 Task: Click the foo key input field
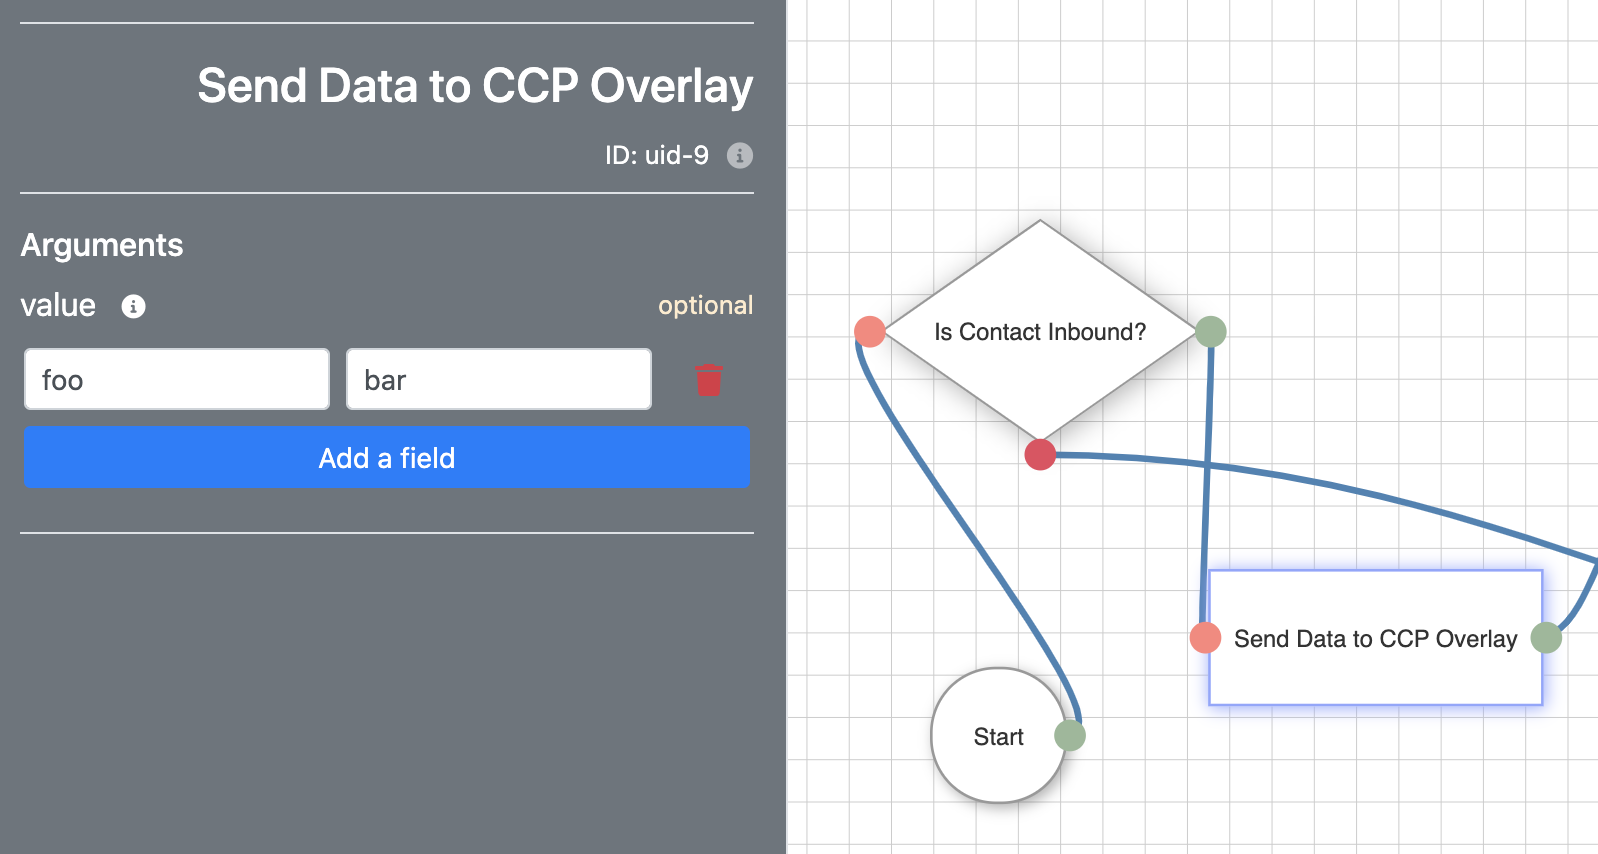pyautogui.click(x=177, y=379)
